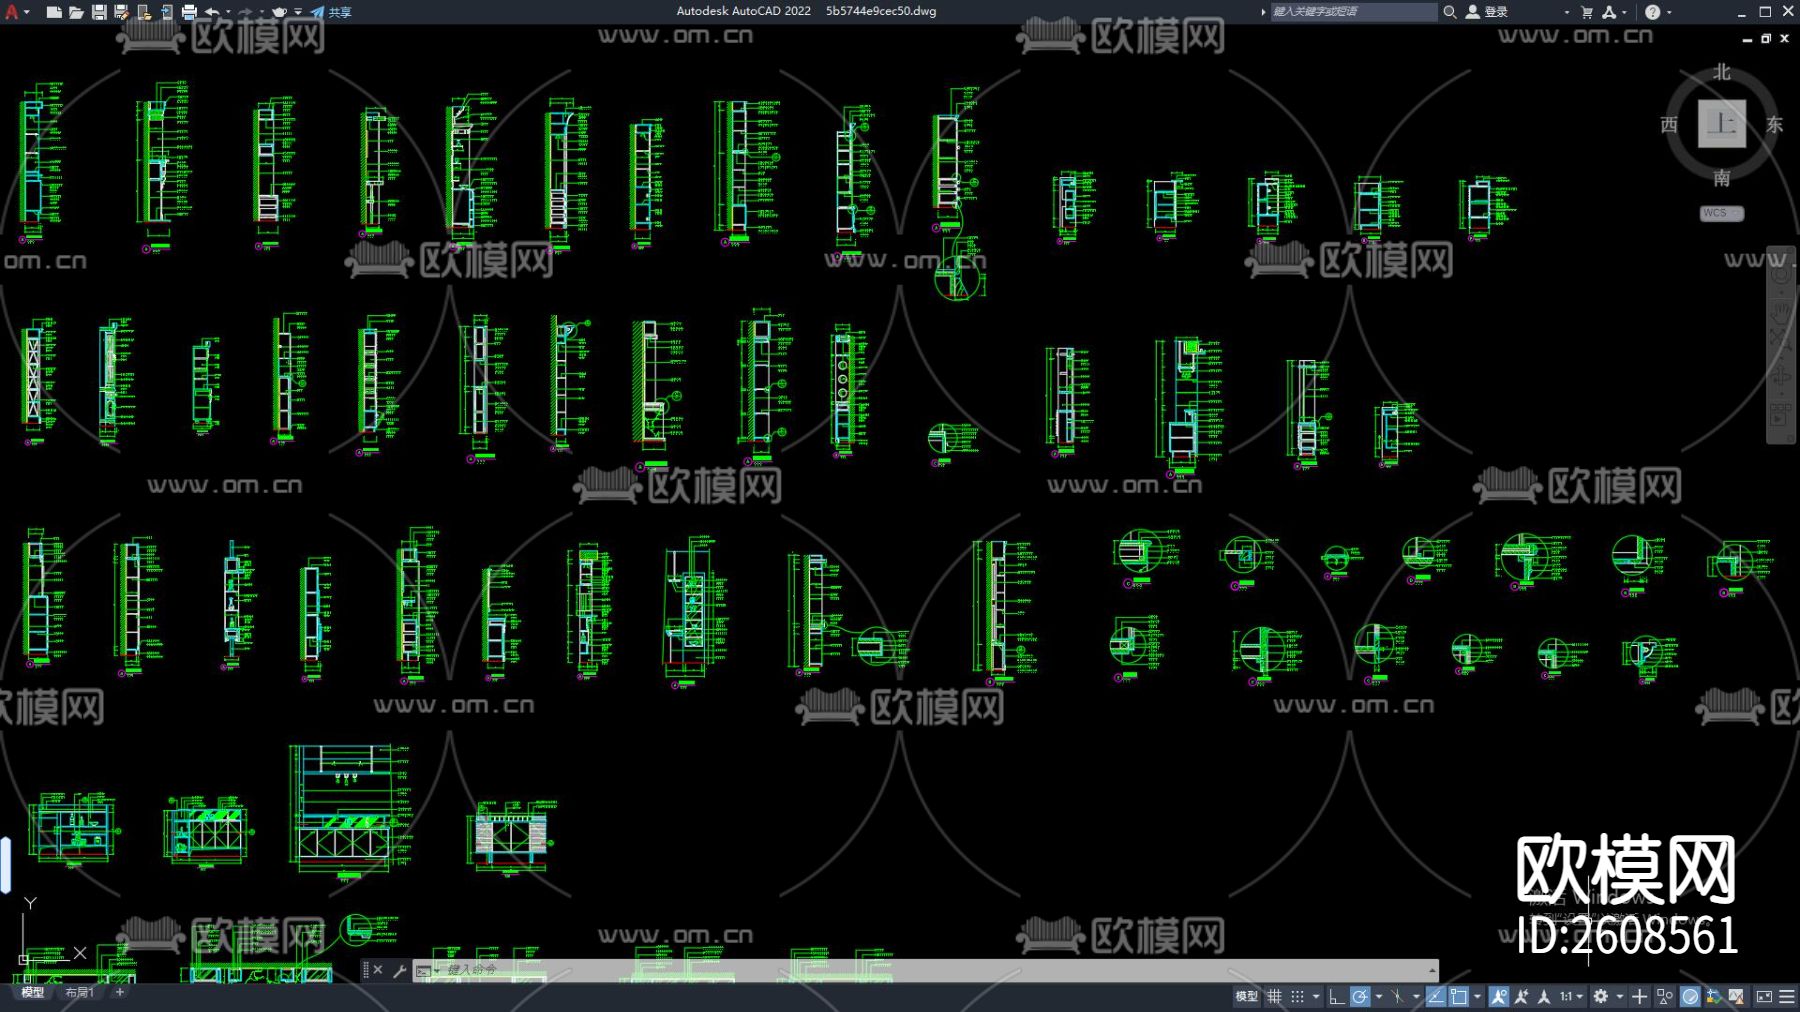The width and height of the screenshot is (1800, 1012).
Task: Toggle auto-add annotation scales icon
Action: 1522,997
